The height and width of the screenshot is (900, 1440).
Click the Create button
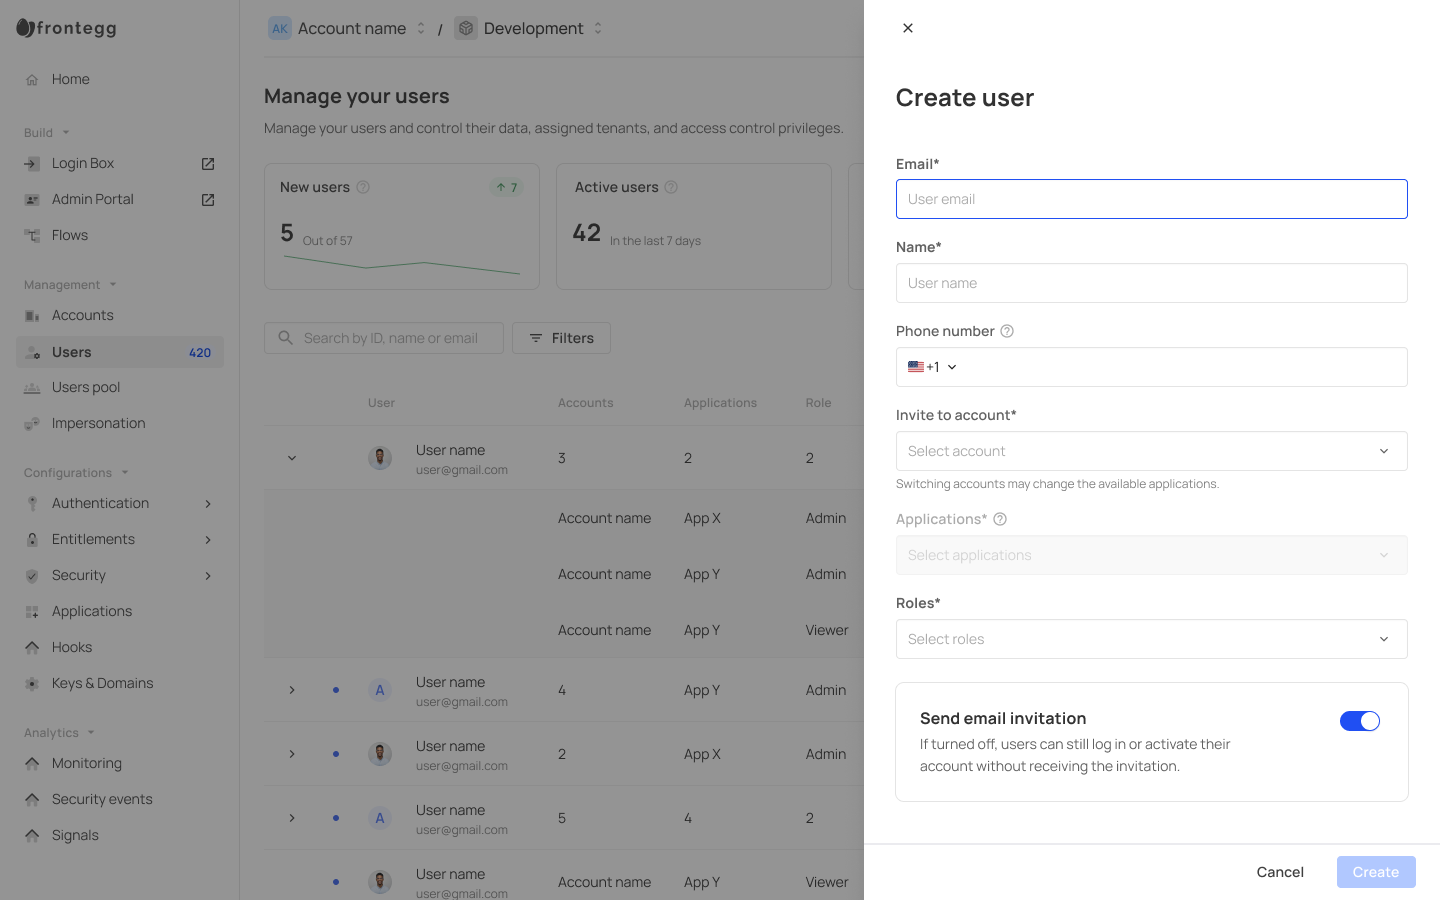click(1375, 872)
